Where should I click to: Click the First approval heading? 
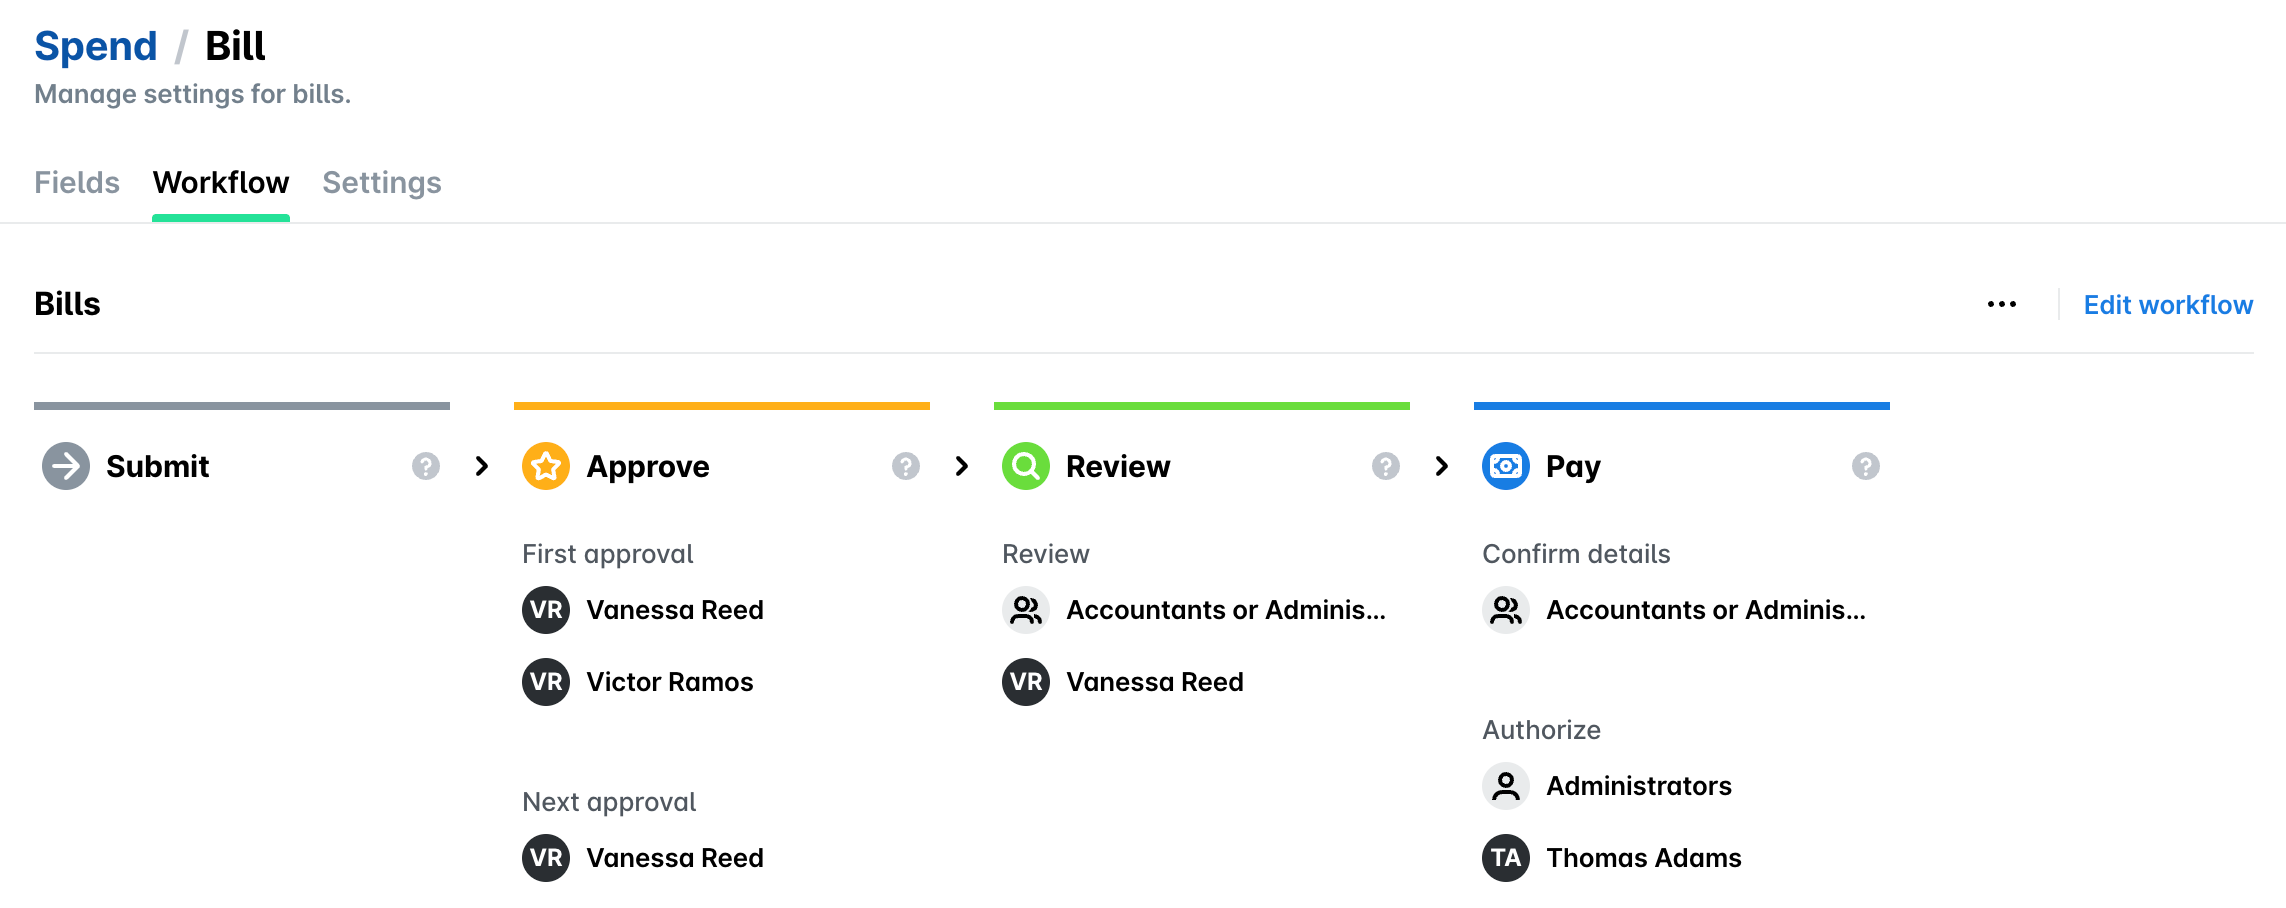(608, 555)
